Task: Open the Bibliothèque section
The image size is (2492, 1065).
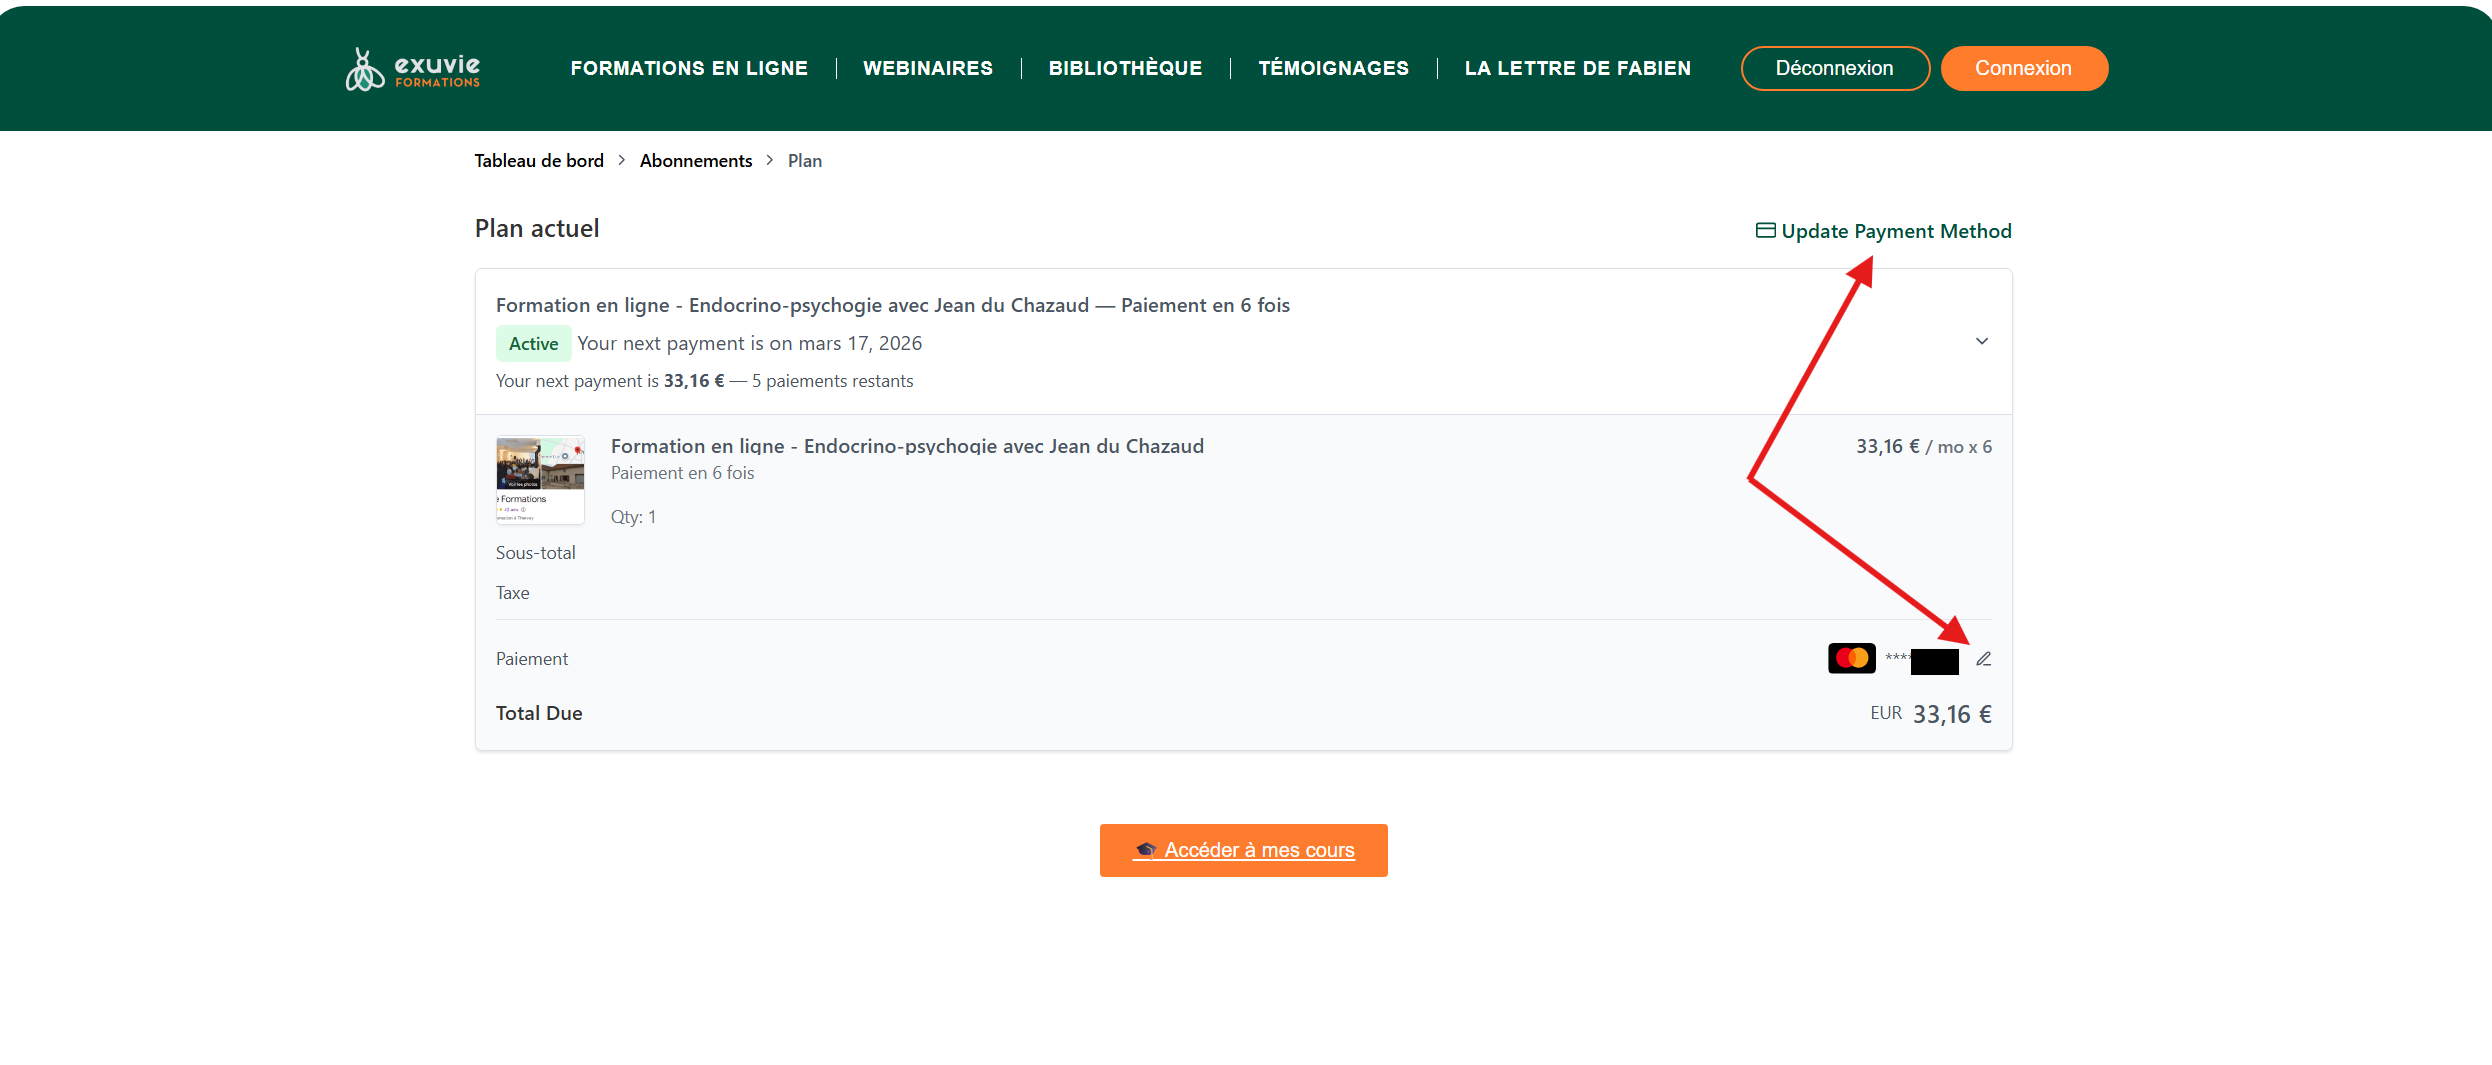Action: (1125, 68)
